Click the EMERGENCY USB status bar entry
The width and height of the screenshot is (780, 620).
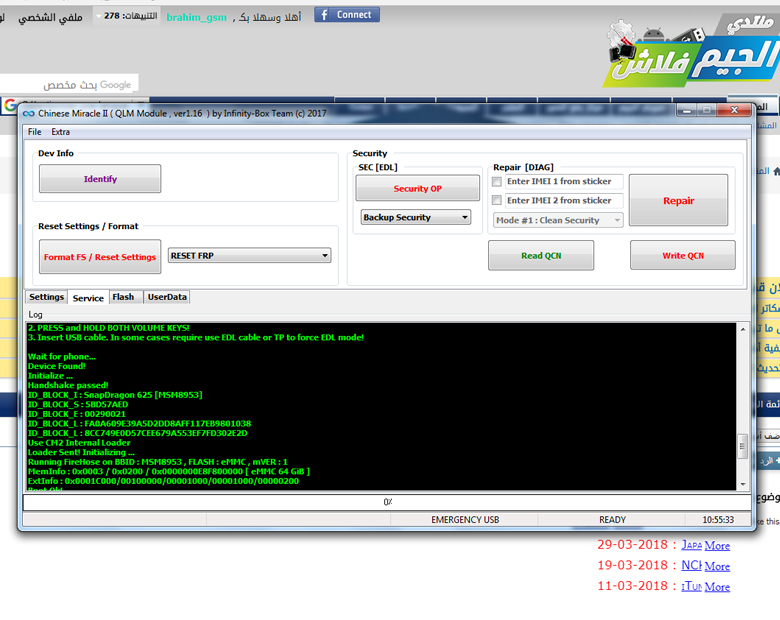coord(465,519)
